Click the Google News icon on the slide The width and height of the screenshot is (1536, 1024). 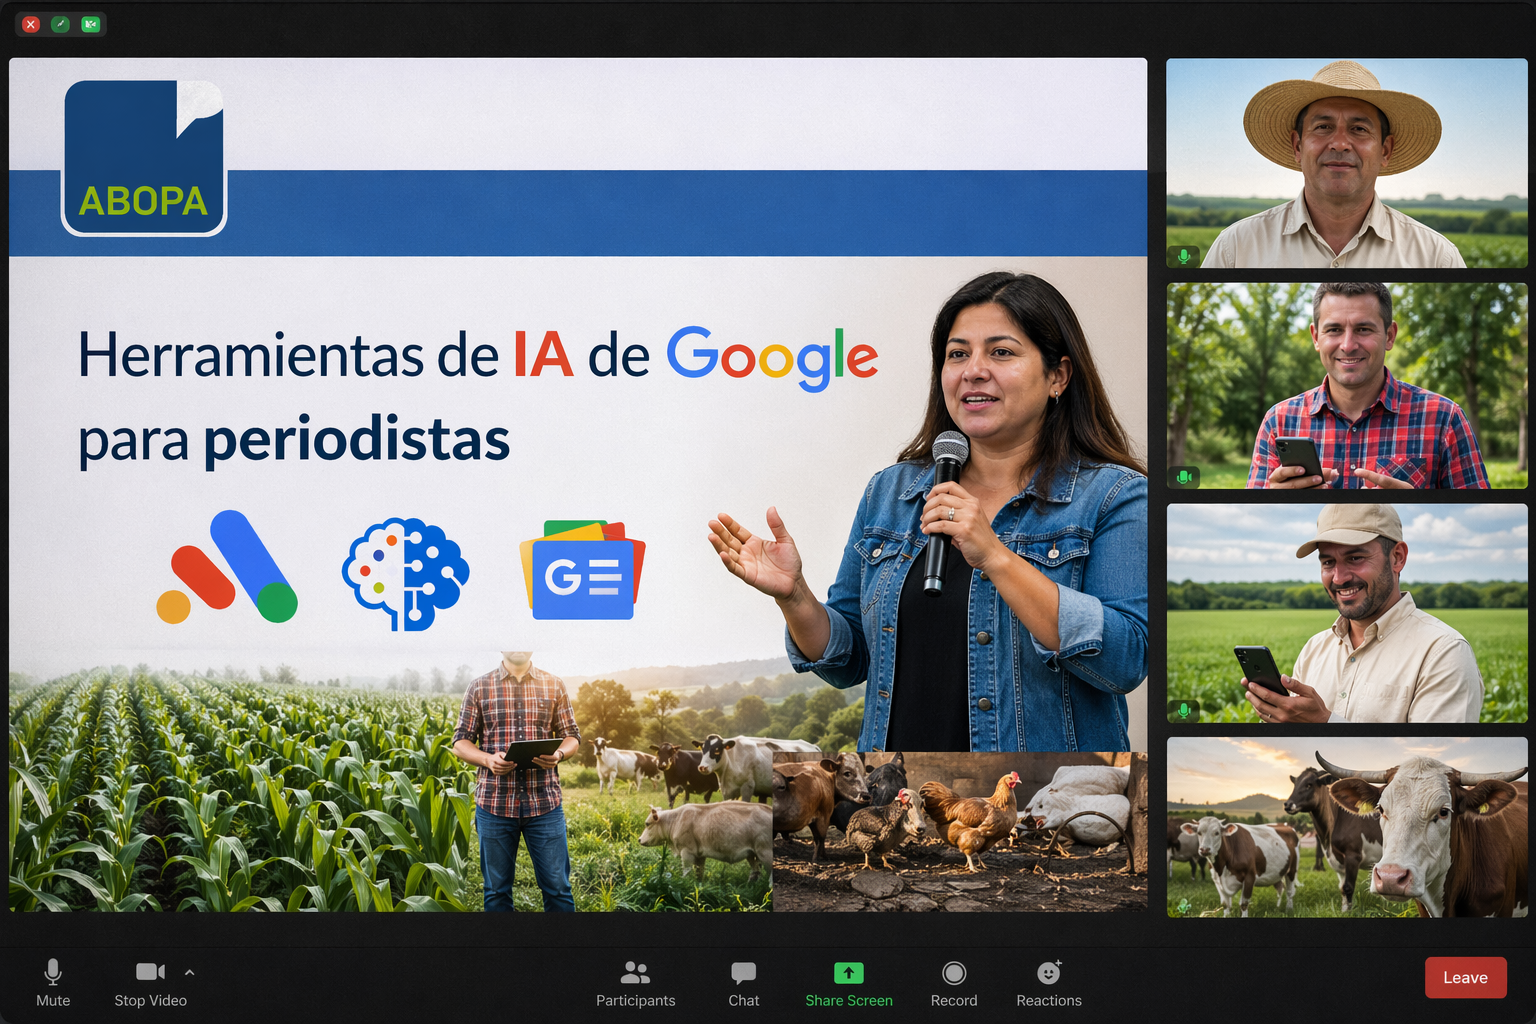[x=582, y=572]
